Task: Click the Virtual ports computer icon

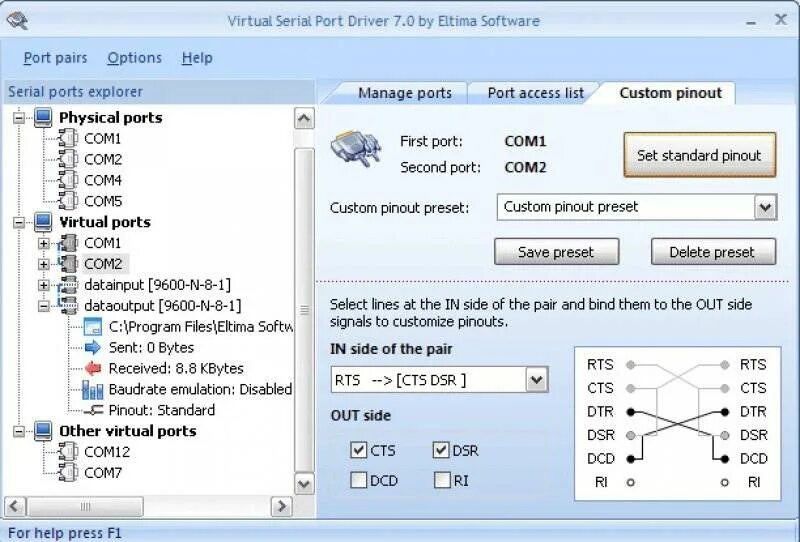Action: (43, 222)
